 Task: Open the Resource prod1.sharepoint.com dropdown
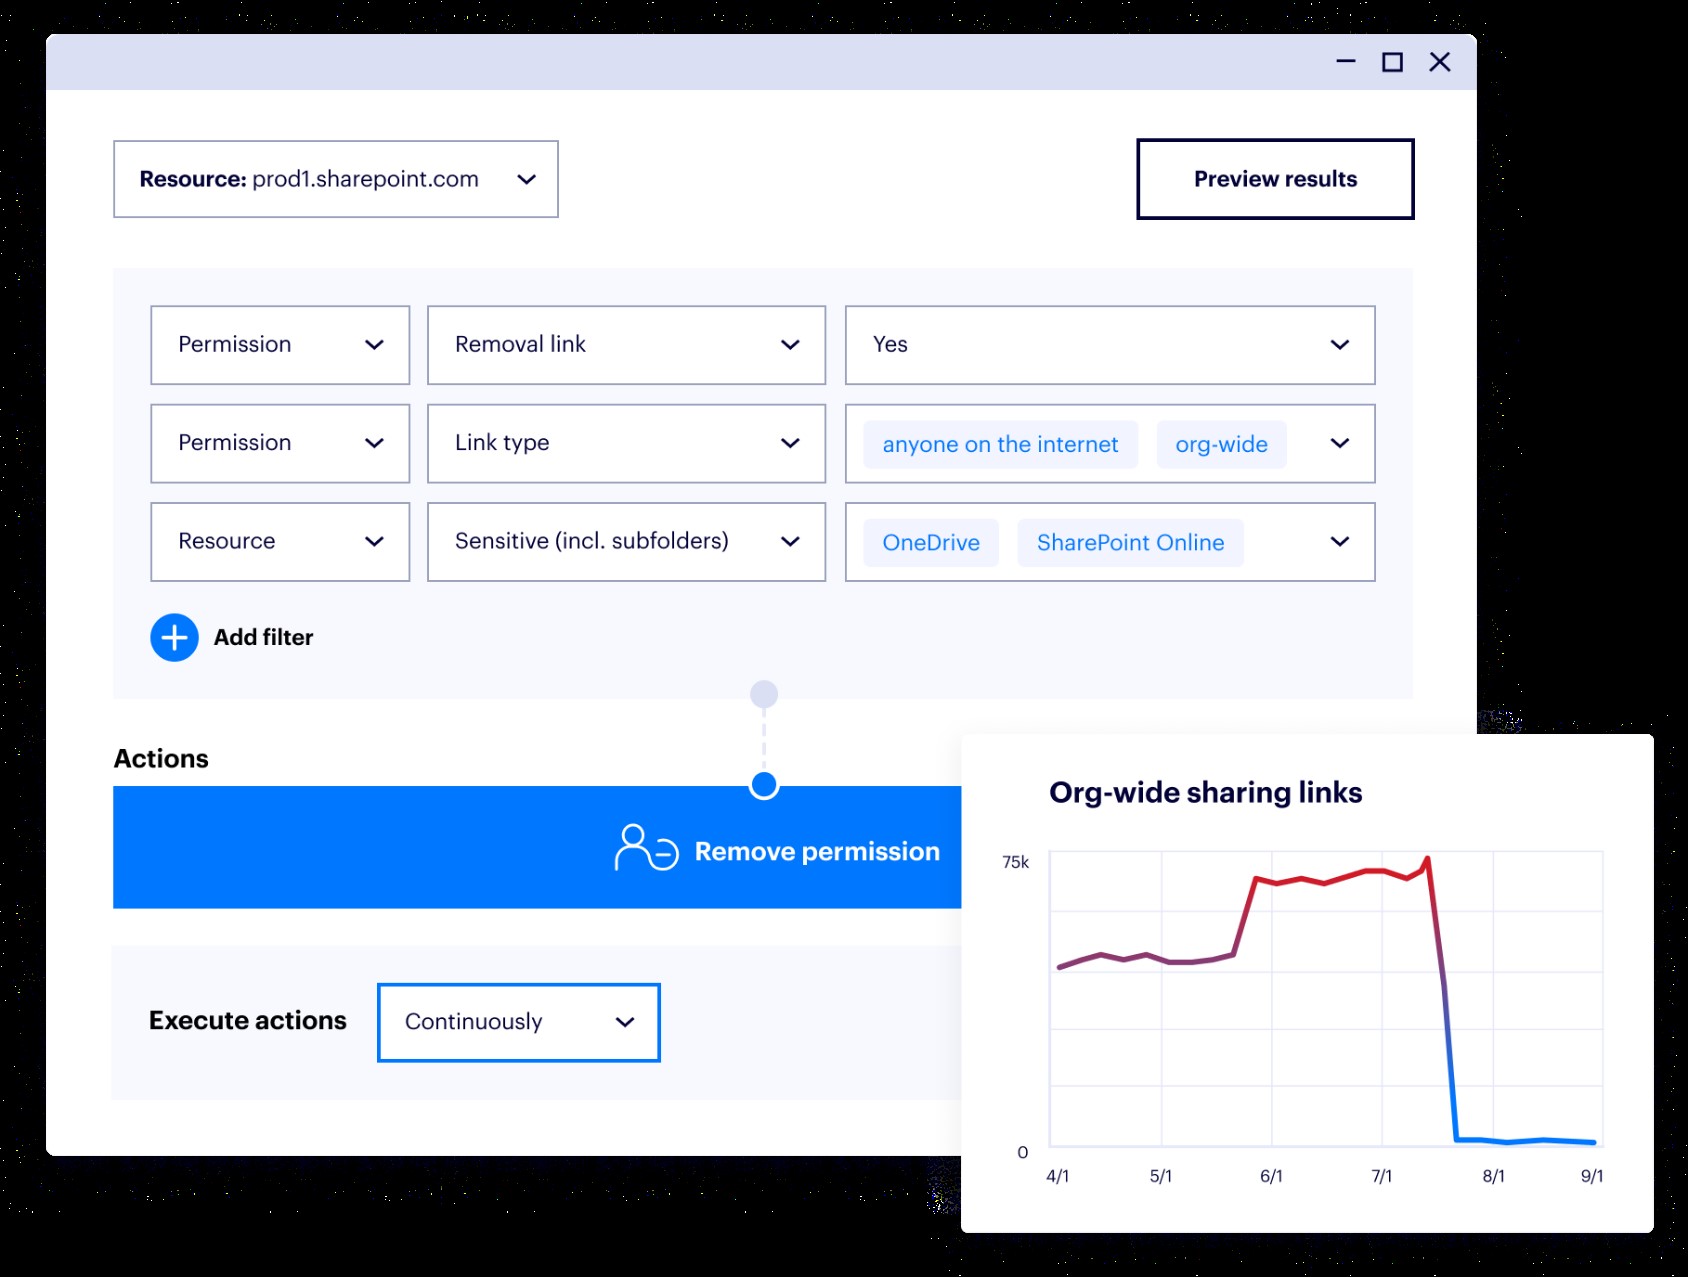[x=335, y=179]
